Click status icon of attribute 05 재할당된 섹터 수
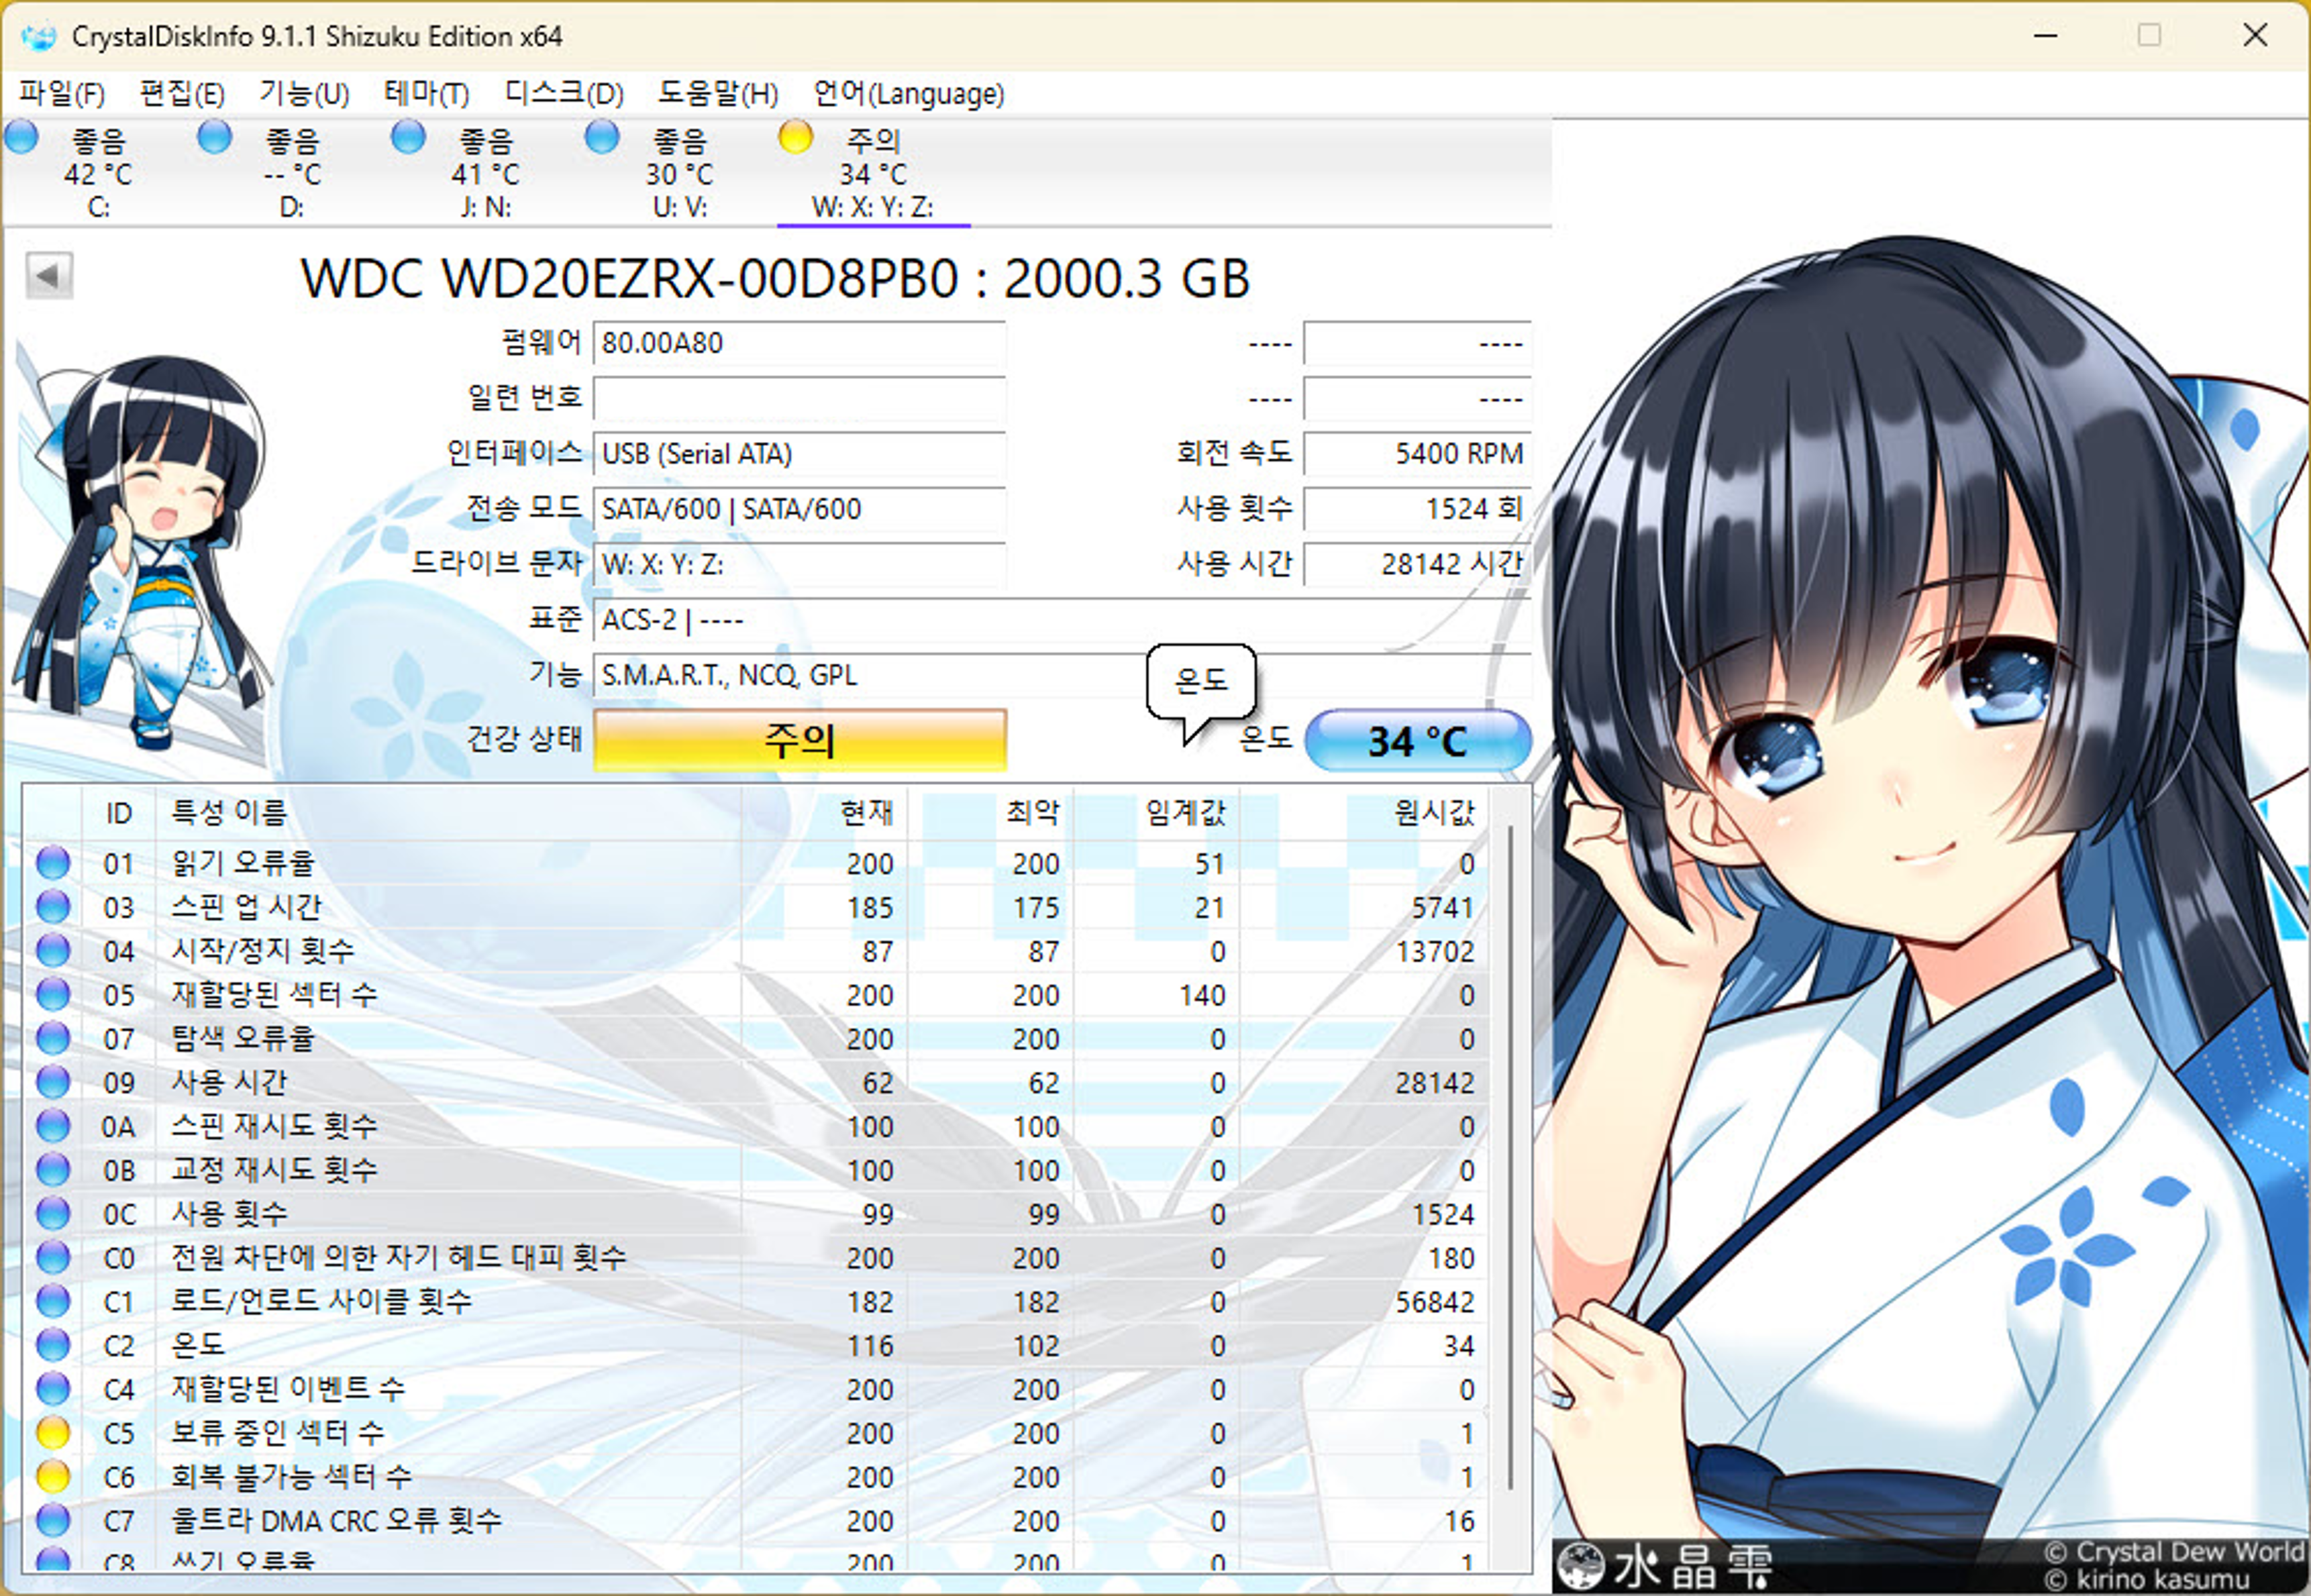This screenshot has height=1596, width=2311. 53,994
